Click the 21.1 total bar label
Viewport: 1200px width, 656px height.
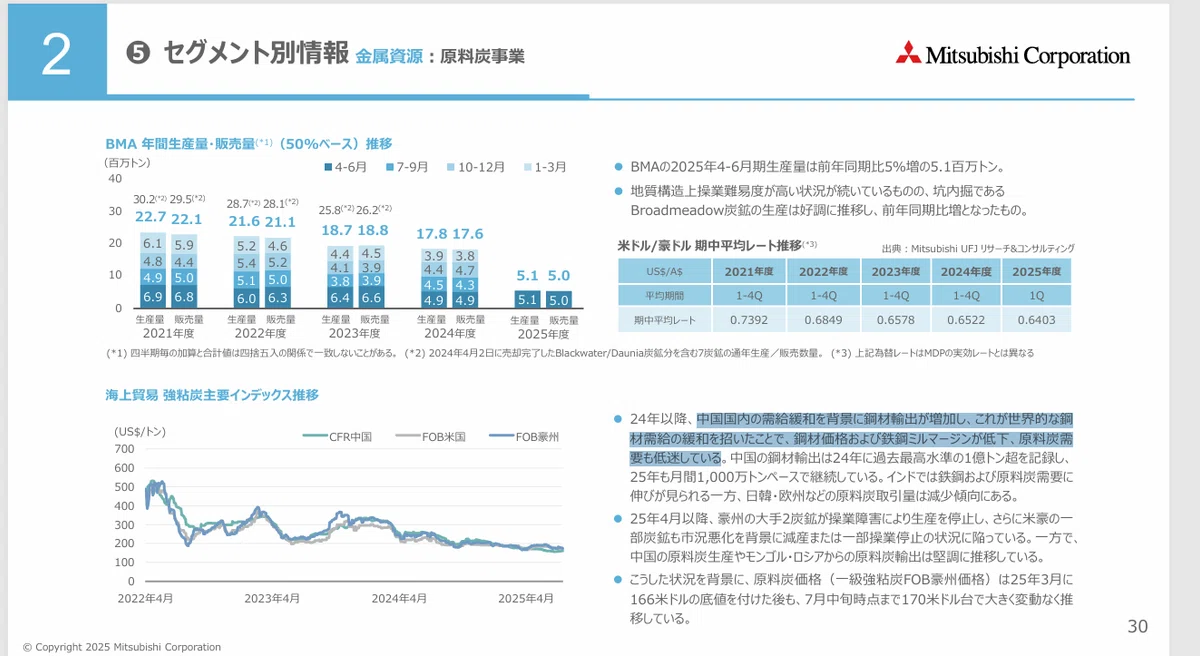279,221
